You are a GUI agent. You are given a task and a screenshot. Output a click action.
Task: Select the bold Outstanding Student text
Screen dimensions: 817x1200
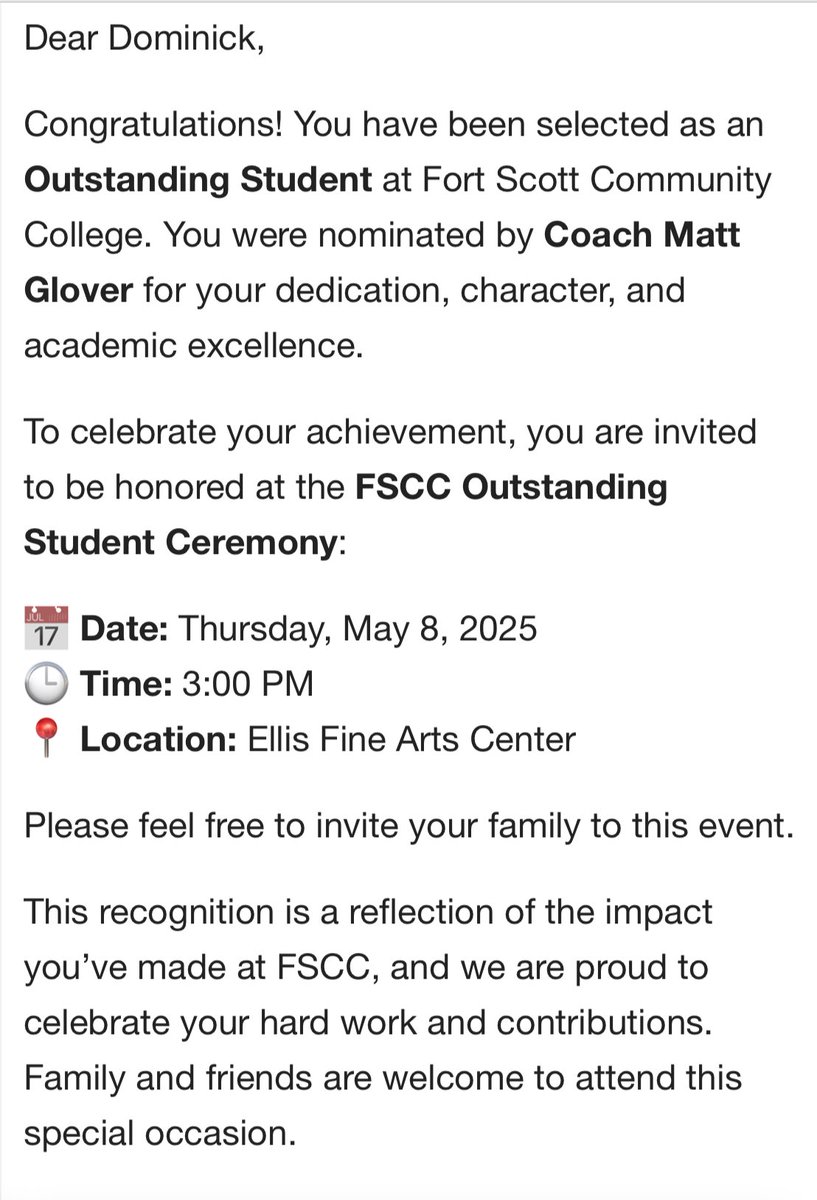coord(197,181)
